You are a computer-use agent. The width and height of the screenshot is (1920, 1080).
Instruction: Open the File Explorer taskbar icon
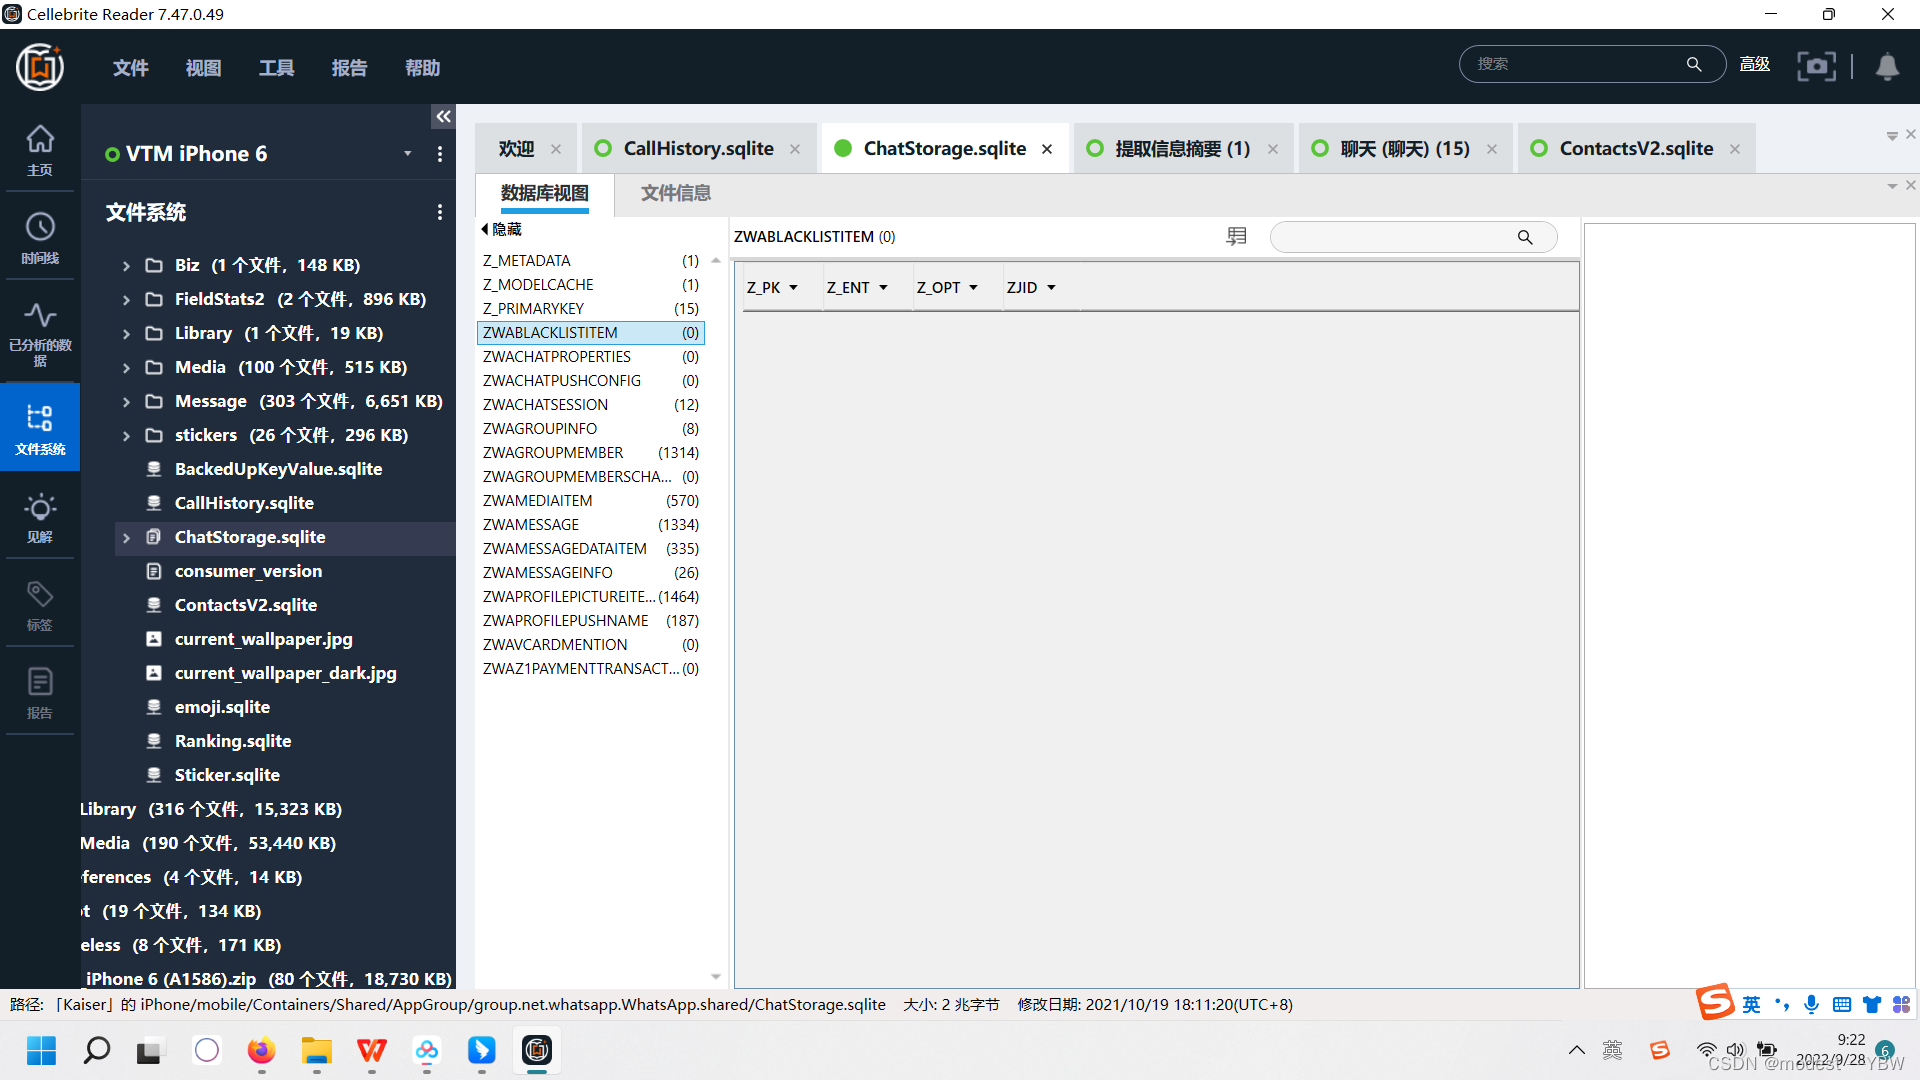[316, 1050]
